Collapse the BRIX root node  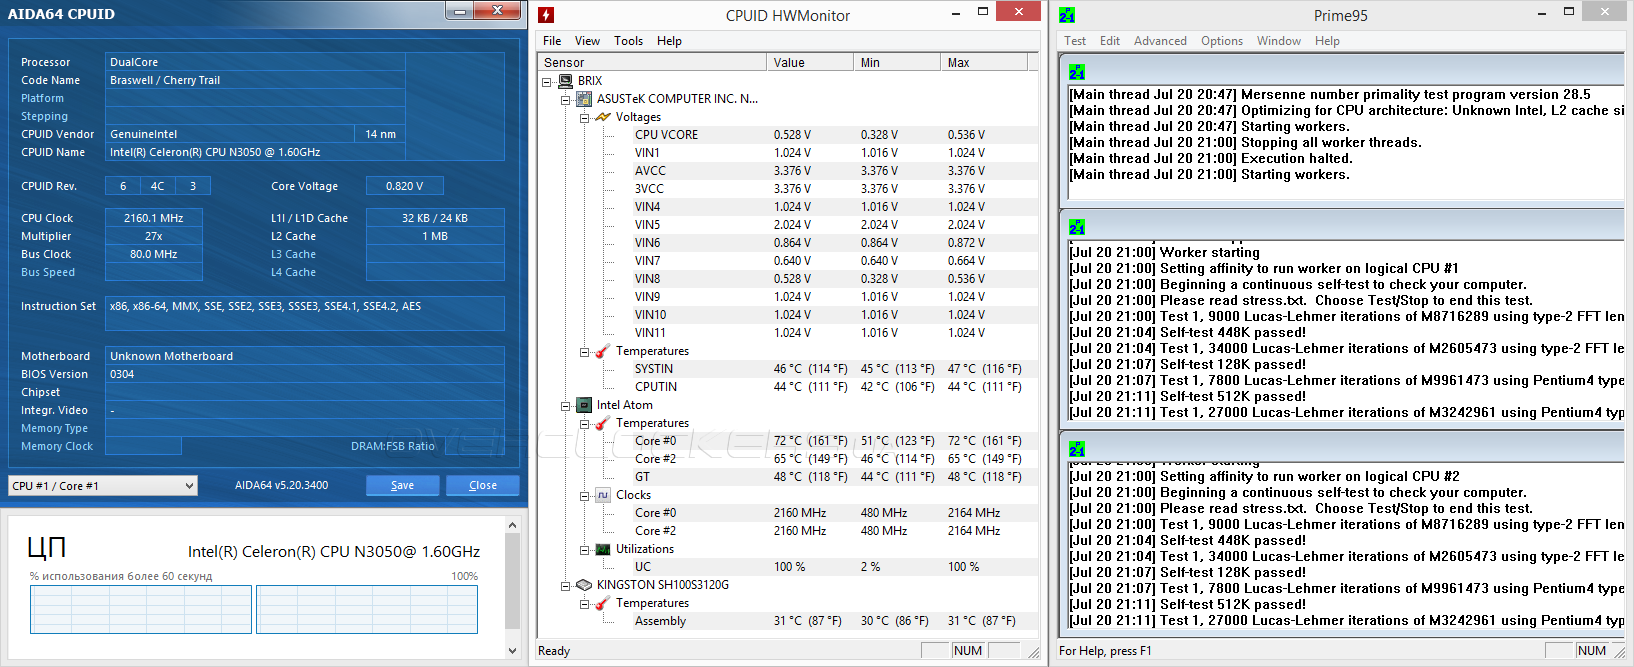(547, 81)
